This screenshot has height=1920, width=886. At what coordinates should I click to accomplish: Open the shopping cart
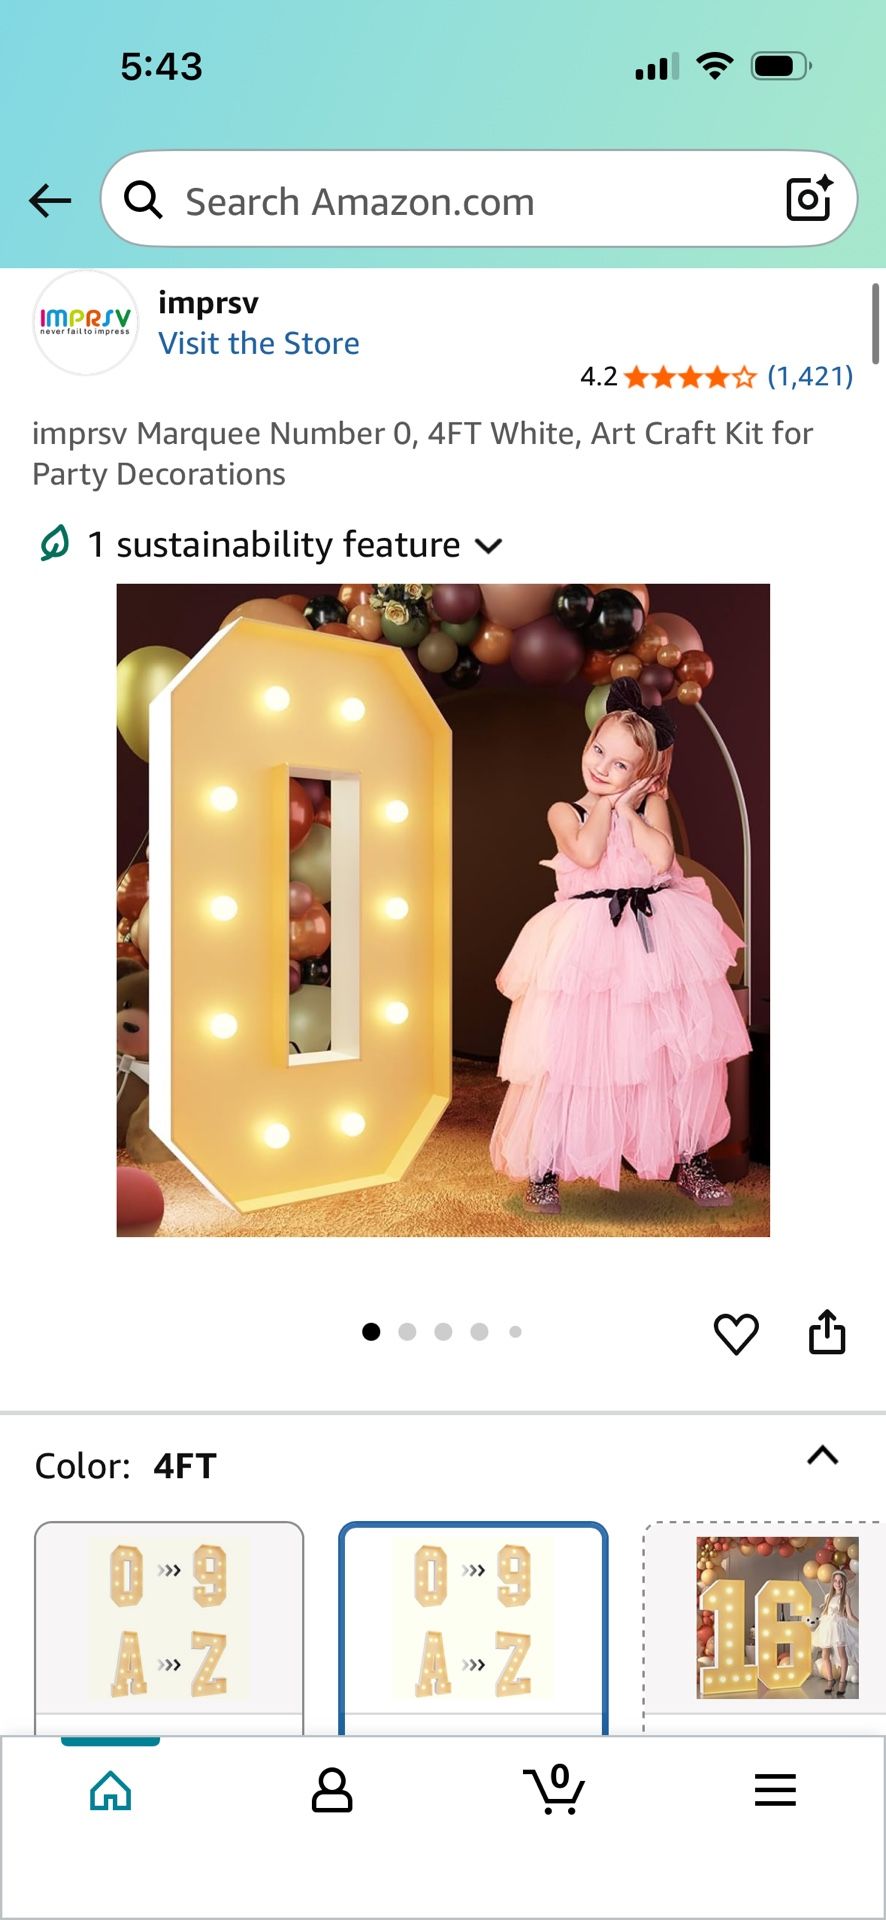tap(554, 1788)
